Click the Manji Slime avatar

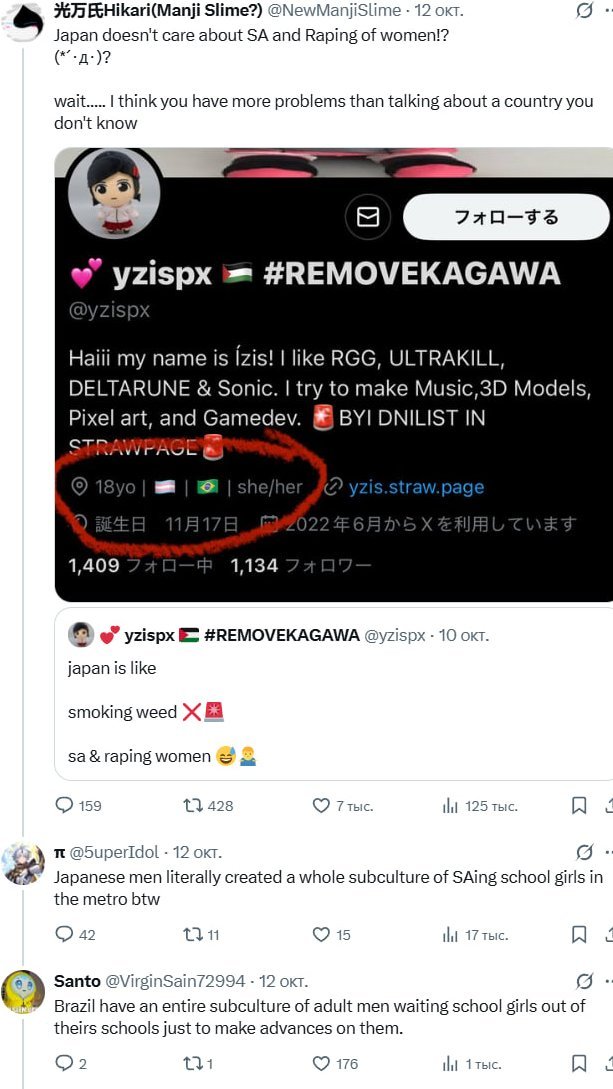coord(24,22)
